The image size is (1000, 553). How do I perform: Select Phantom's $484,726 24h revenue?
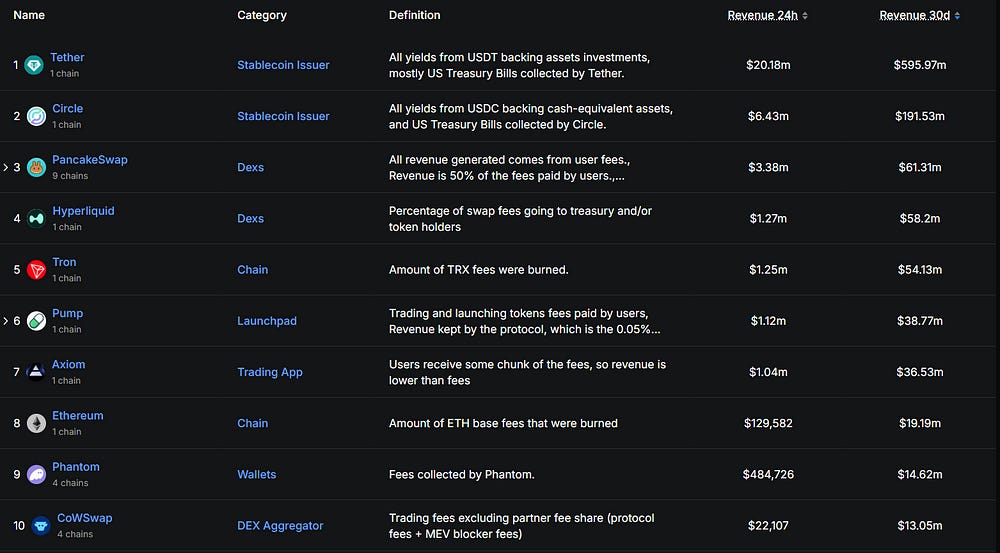(768, 475)
